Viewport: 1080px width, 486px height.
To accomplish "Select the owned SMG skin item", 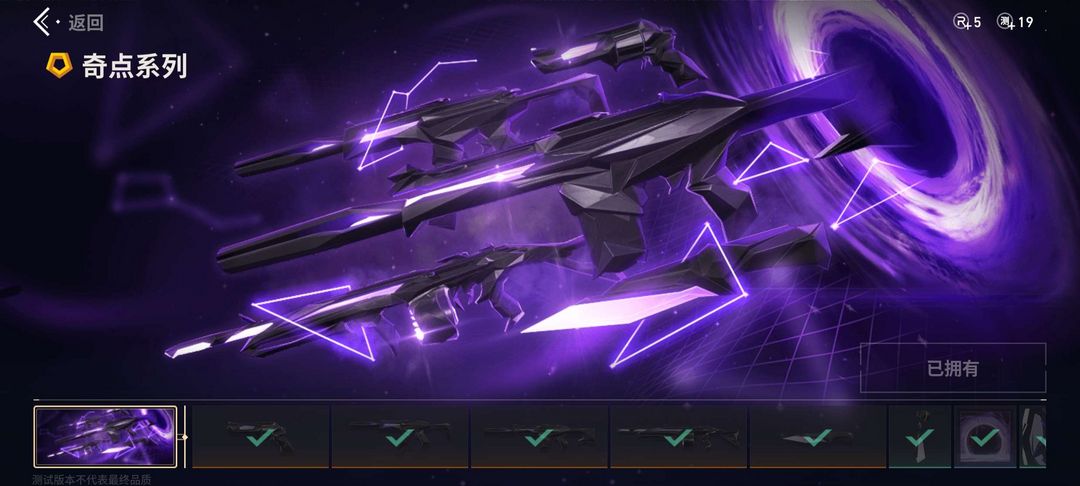I will pos(400,436).
